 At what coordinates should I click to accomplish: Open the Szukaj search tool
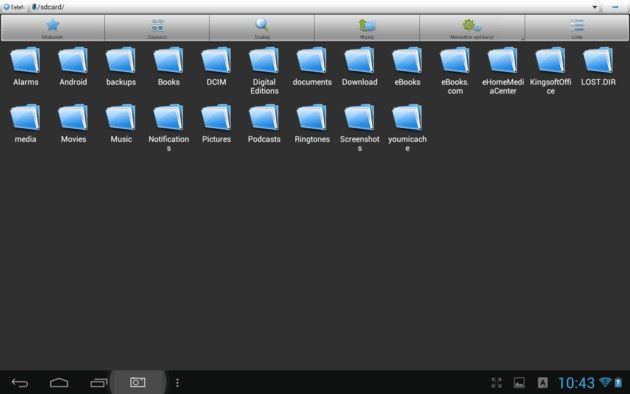[x=262, y=28]
